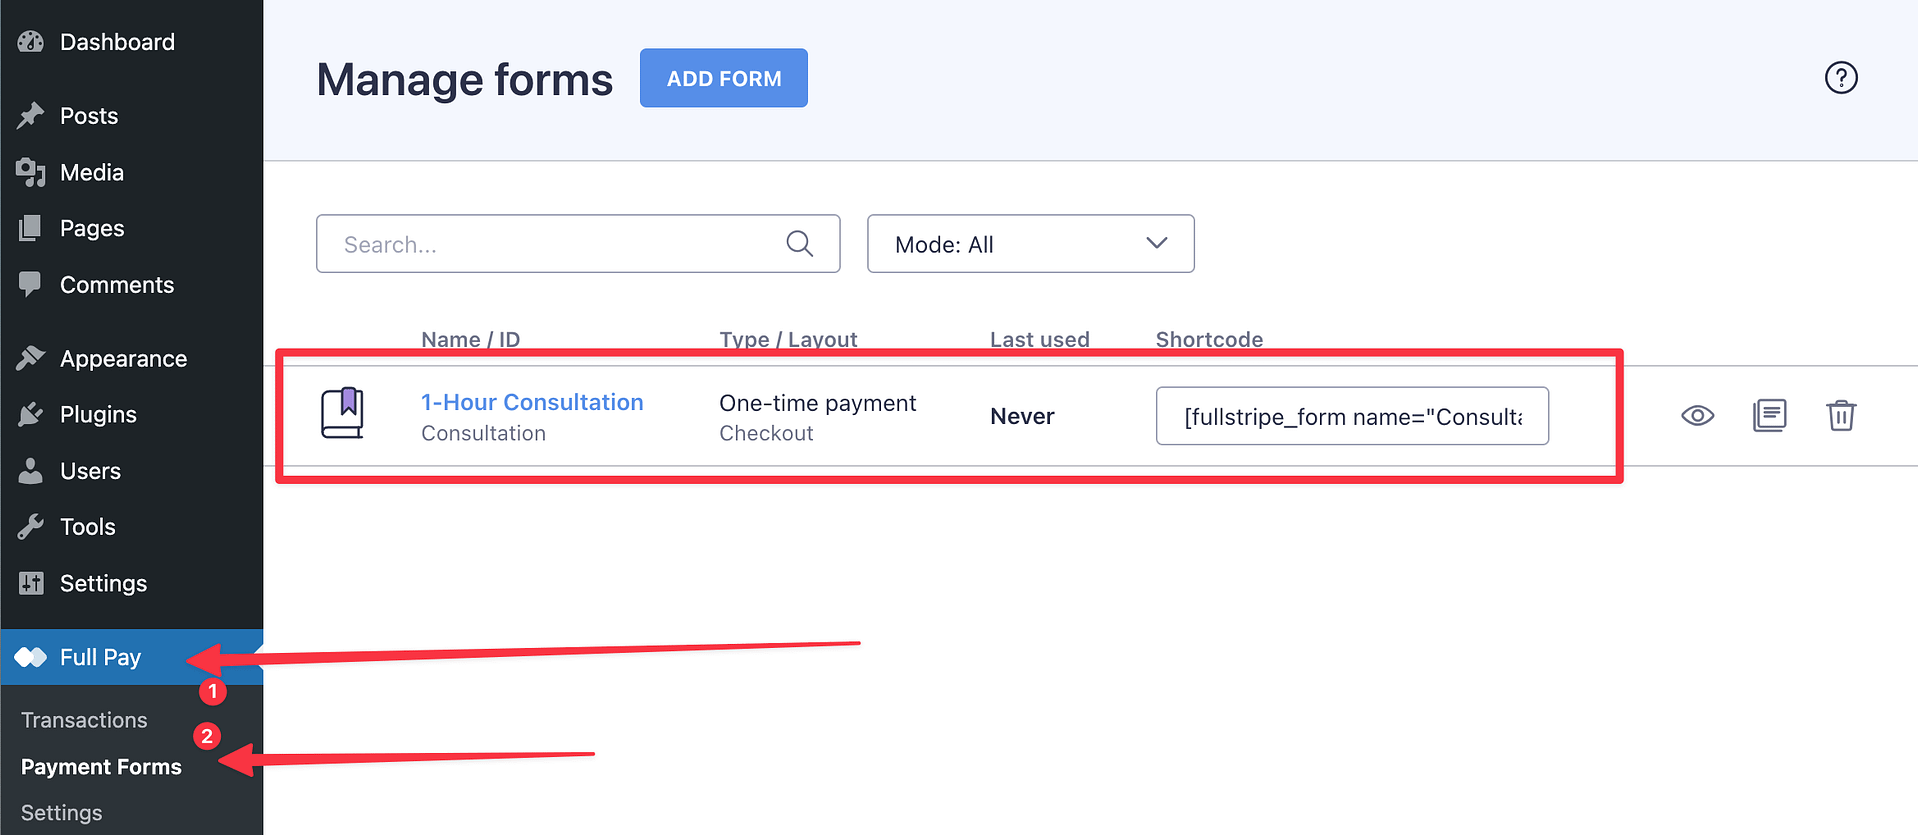
Task: Click the Dashboard gauge icon
Action: pyautogui.click(x=31, y=42)
